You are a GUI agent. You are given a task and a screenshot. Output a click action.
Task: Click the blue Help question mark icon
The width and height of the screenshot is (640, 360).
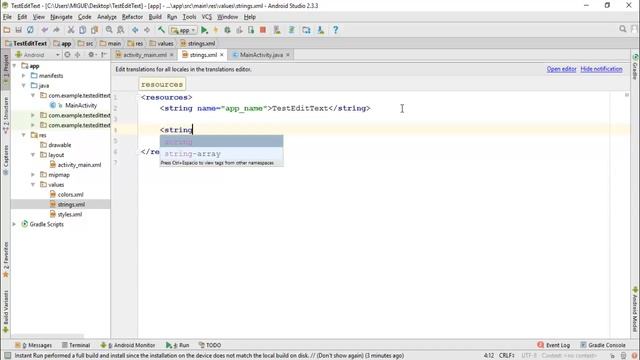click(335, 30)
